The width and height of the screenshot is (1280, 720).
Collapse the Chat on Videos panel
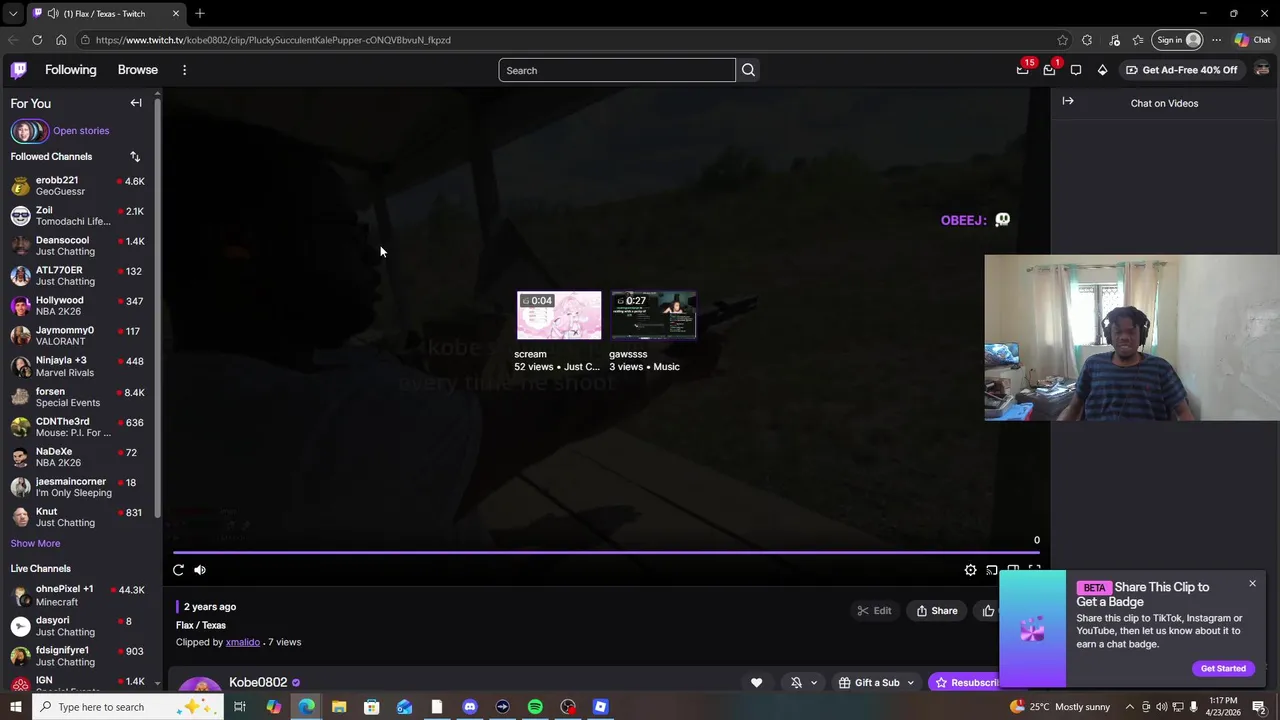1068,101
